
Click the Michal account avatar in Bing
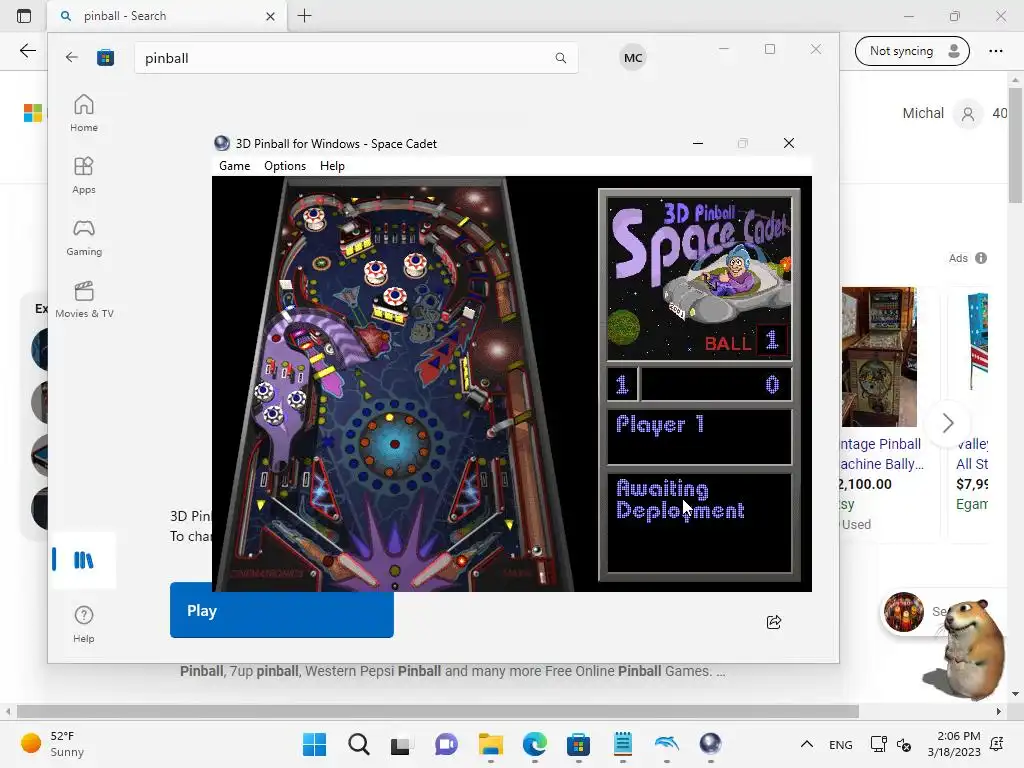[x=968, y=114]
